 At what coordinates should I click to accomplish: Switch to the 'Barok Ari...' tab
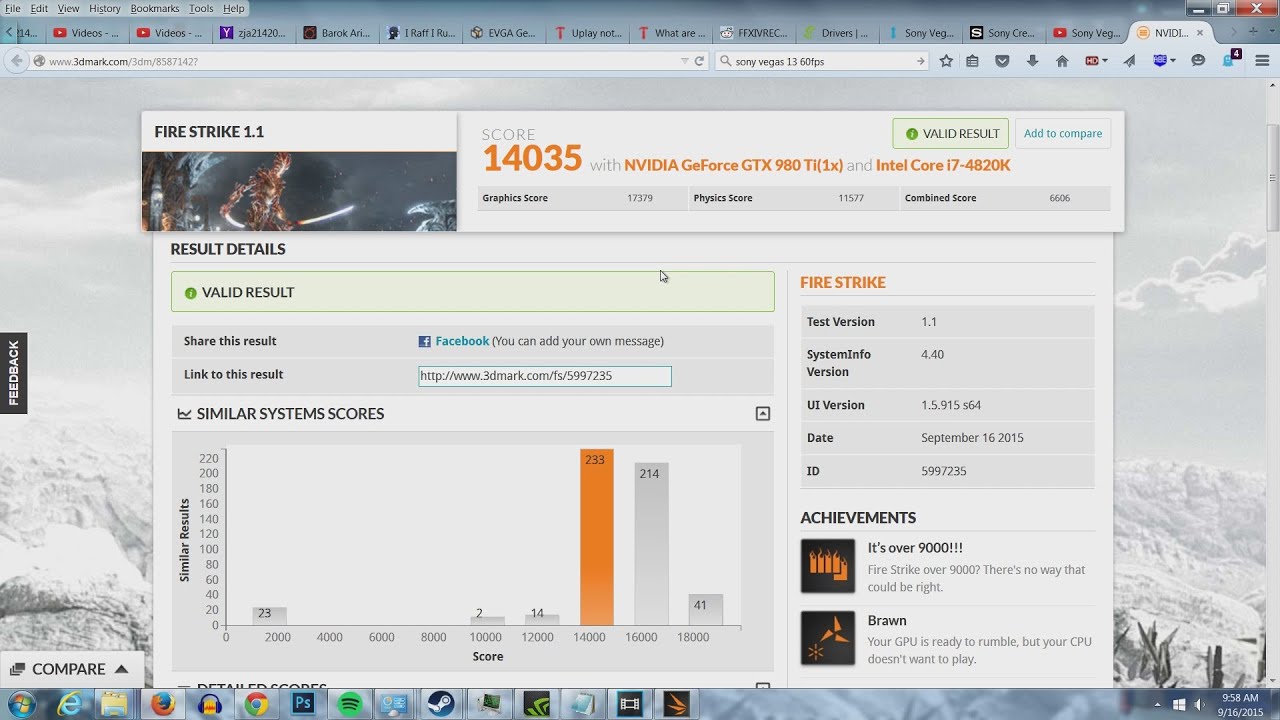pyautogui.click(x=337, y=33)
